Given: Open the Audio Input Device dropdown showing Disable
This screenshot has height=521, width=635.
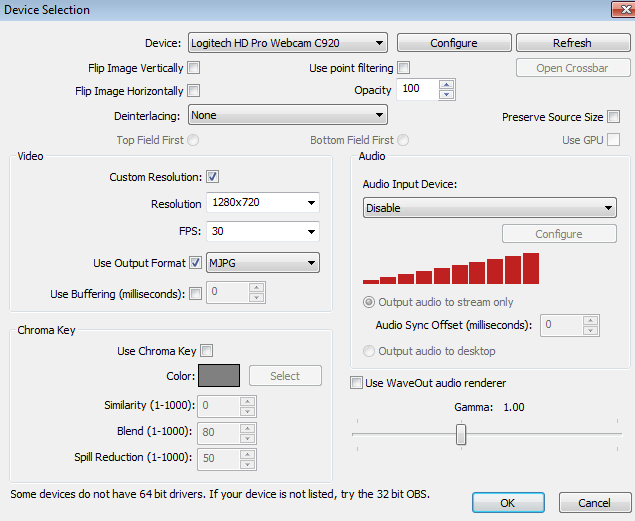Looking at the screenshot, I should (x=490, y=208).
